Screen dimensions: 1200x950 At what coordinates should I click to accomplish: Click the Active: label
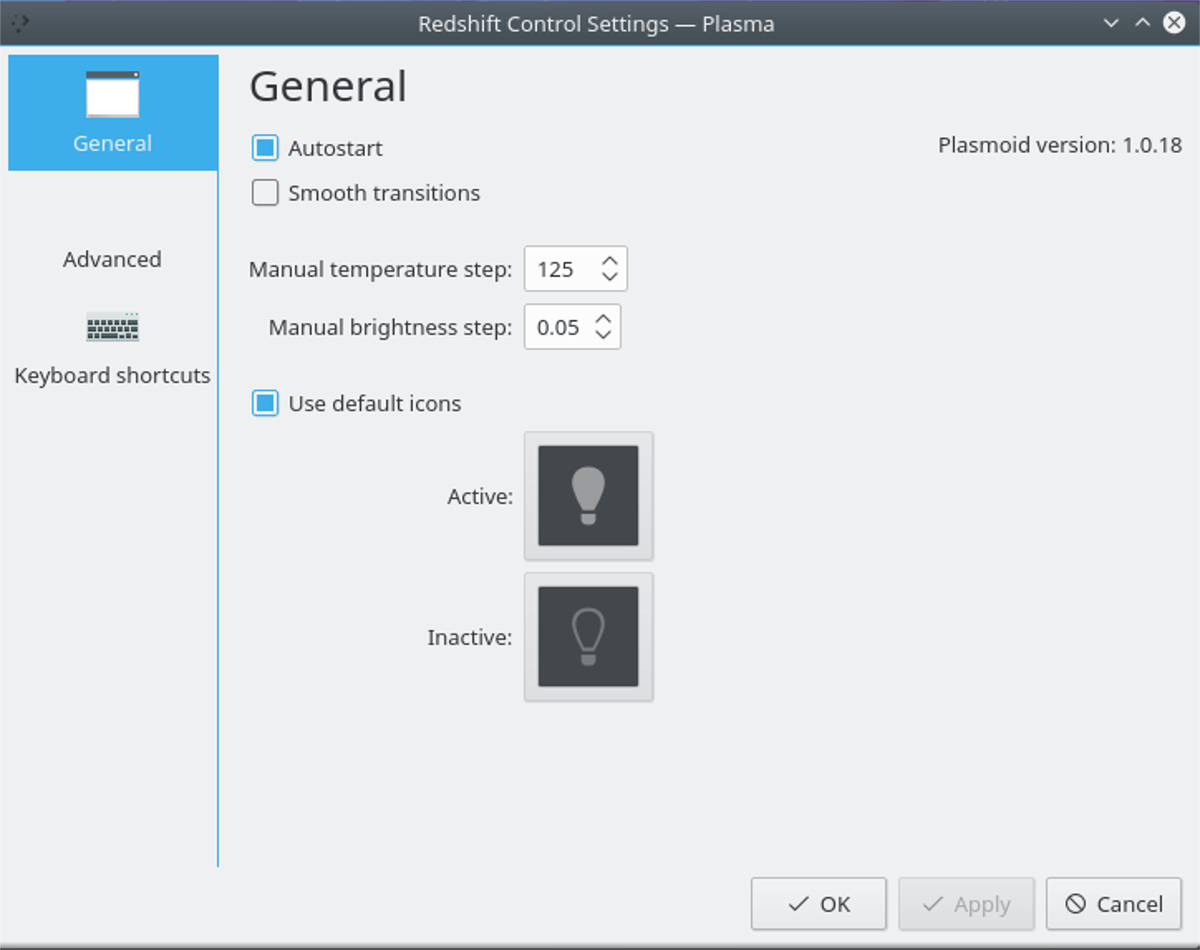[x=480, y=496]
